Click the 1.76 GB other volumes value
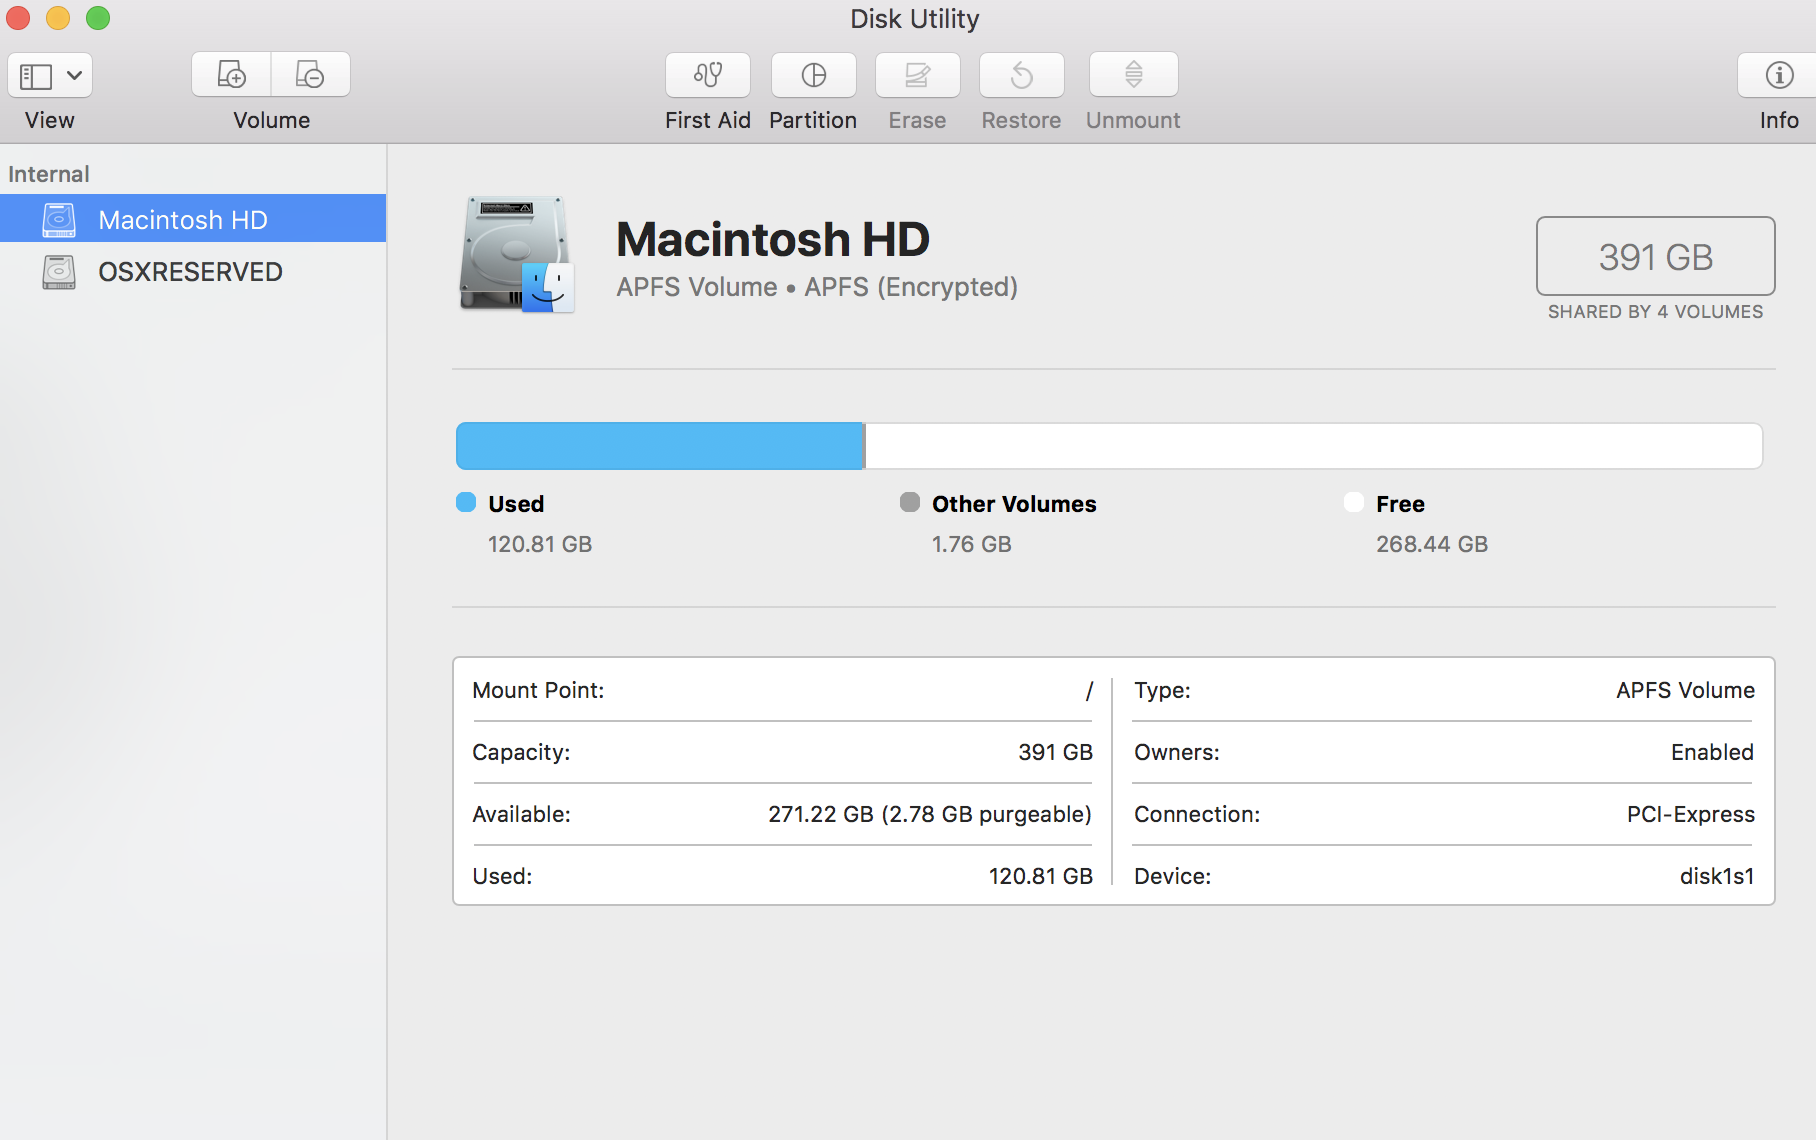1816x1140 pixels. point(972,544)
